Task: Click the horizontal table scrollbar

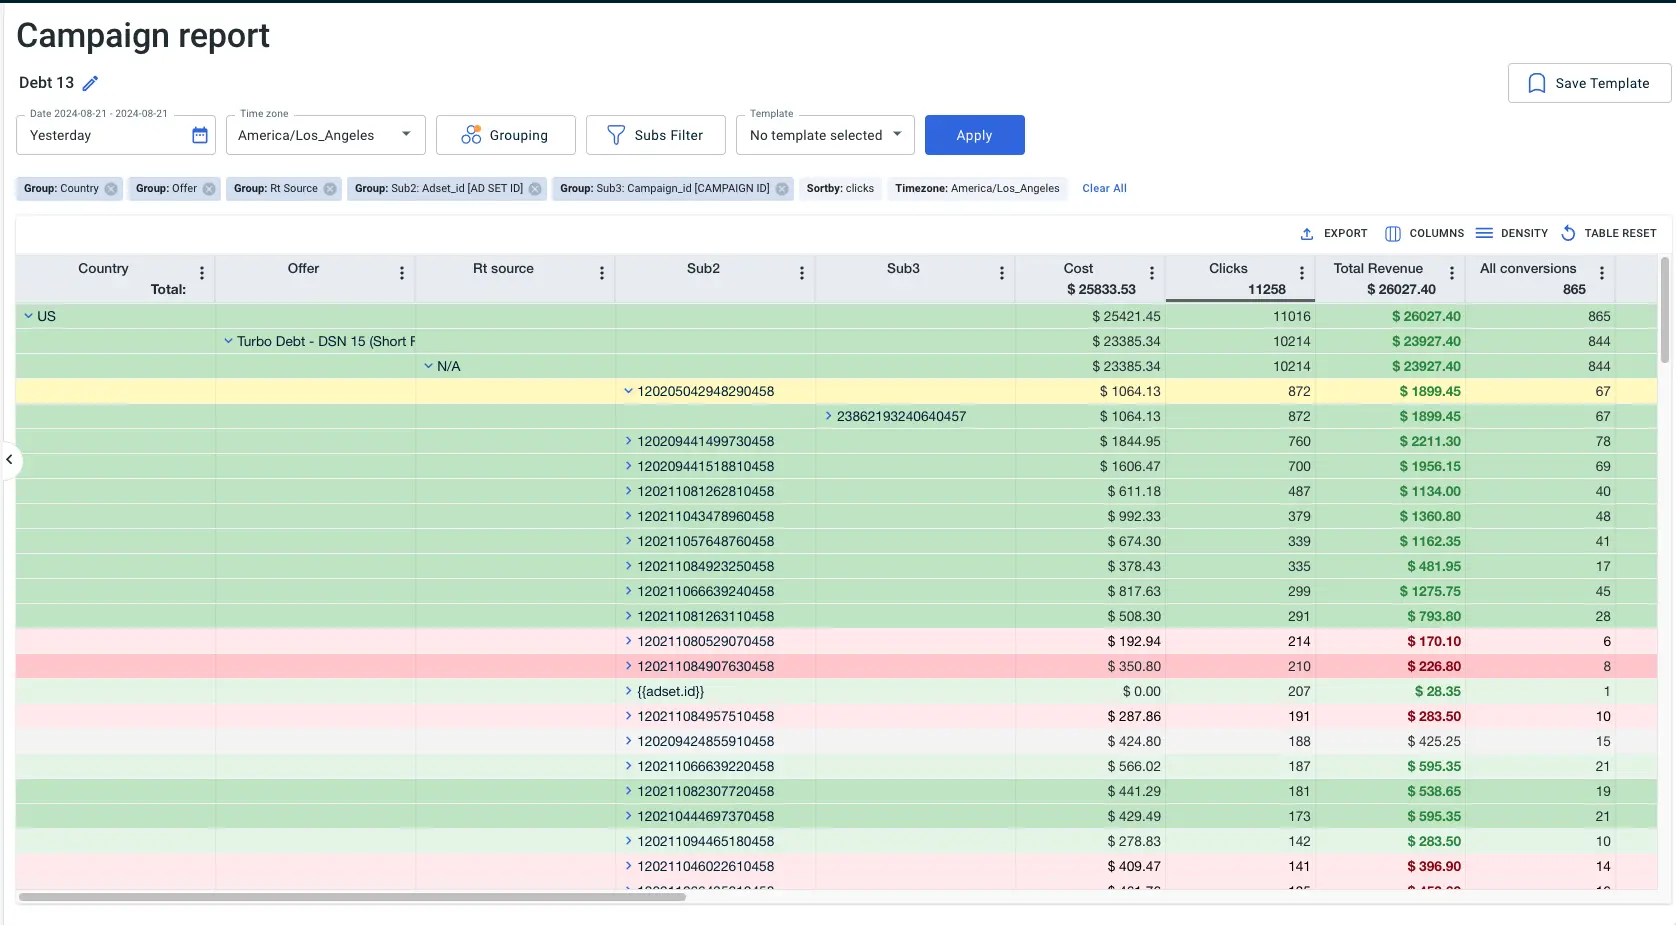Action: pyautogui.click(x=352, y=897)
